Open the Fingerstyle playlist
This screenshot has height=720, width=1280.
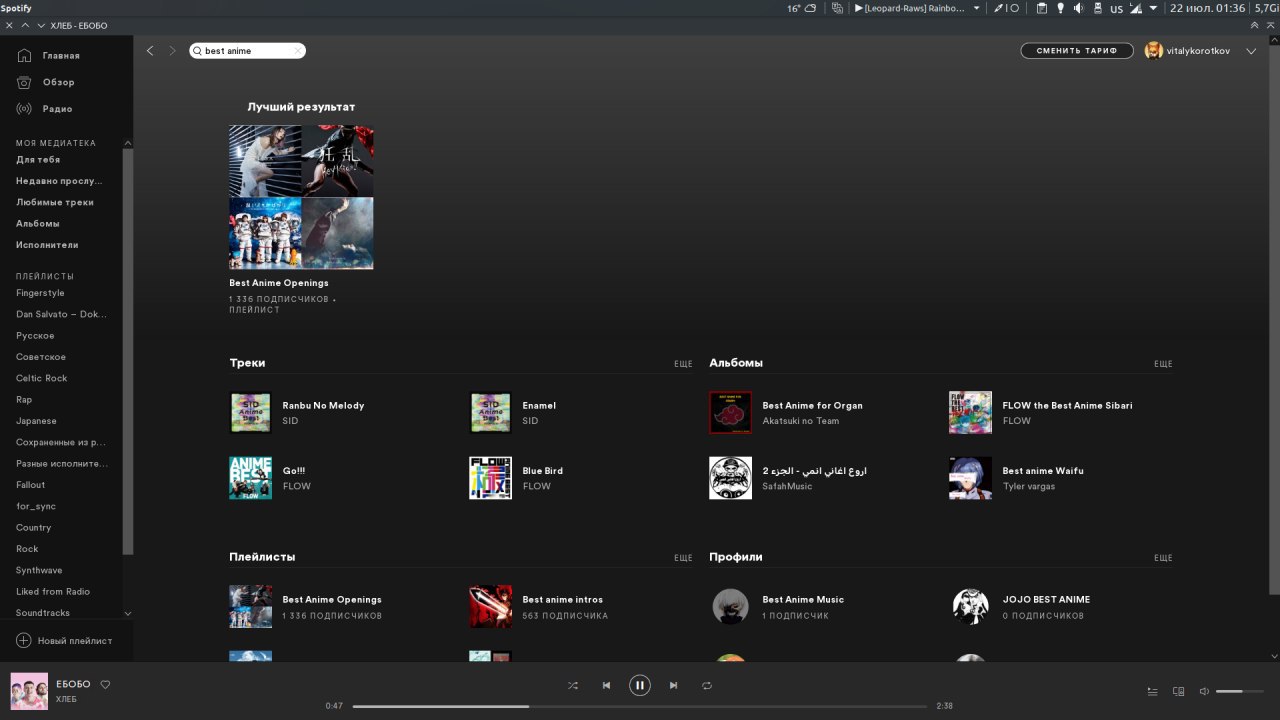[x=40, y=293]
